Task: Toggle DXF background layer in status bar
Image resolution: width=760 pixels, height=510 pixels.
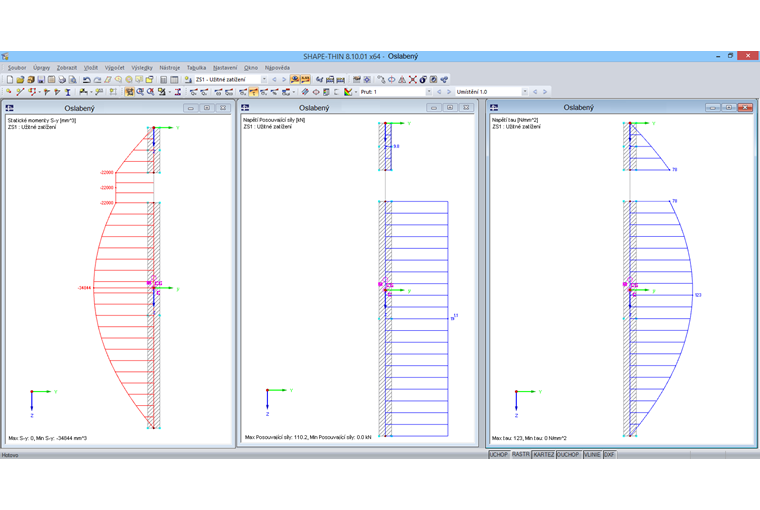Action: [x=609, y=455]
